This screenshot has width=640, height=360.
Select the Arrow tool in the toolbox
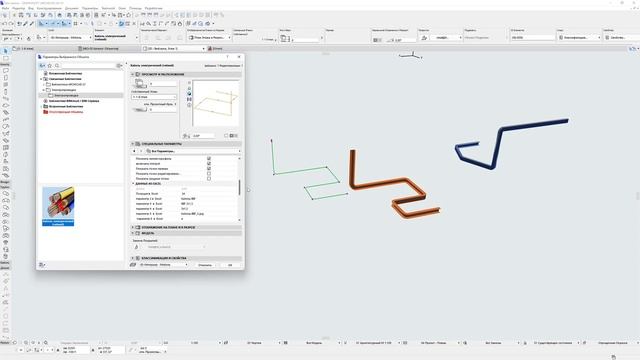[5, 51]
